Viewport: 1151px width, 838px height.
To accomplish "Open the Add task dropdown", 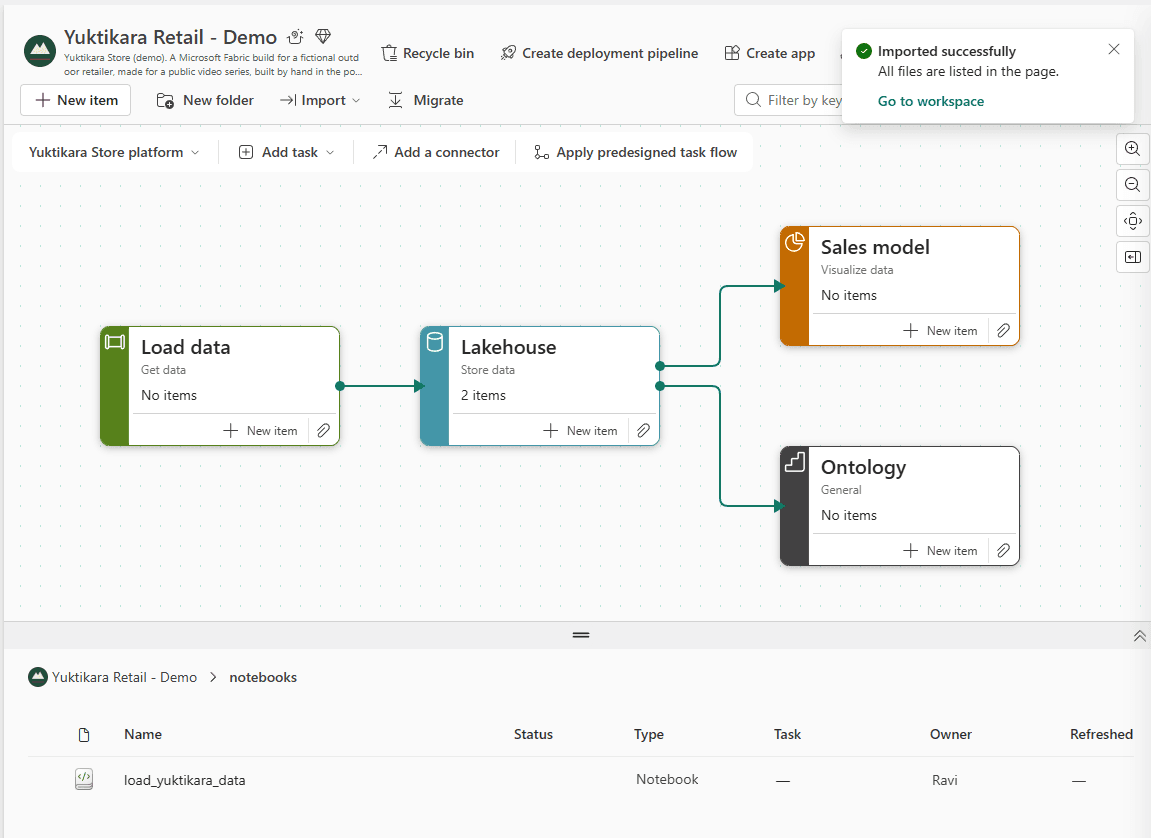I will click(287, 152).
